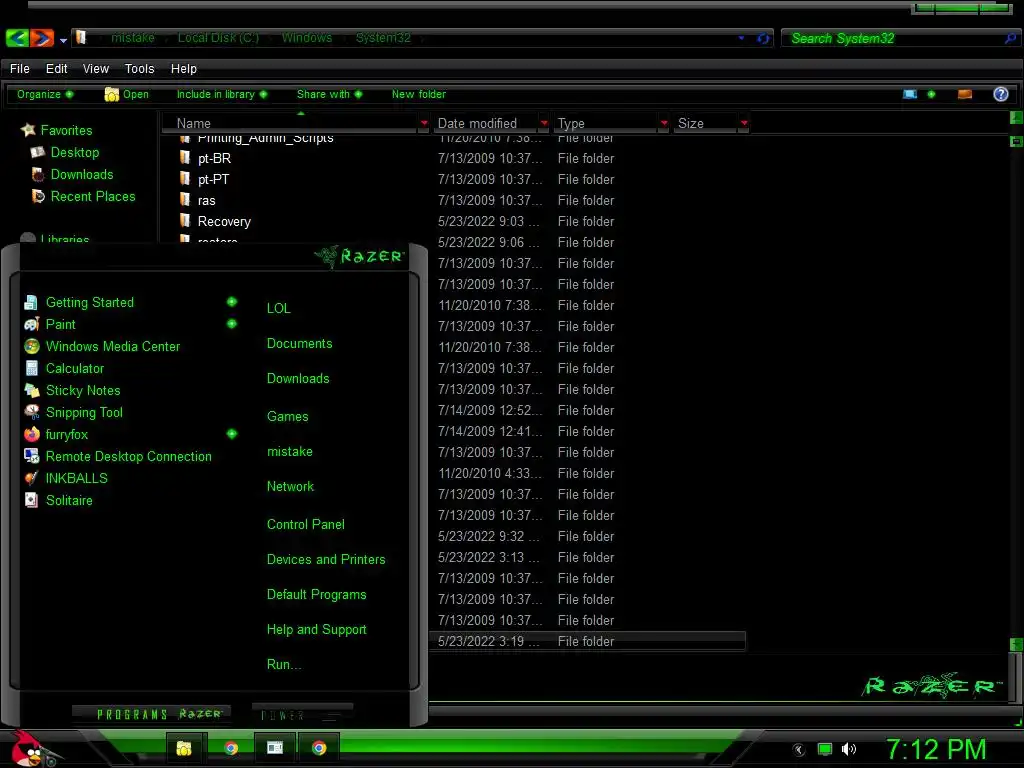Select Downloads in the Favorites navigation pane
Viewport: 1024px width, 768px height.
click(82, 174)
